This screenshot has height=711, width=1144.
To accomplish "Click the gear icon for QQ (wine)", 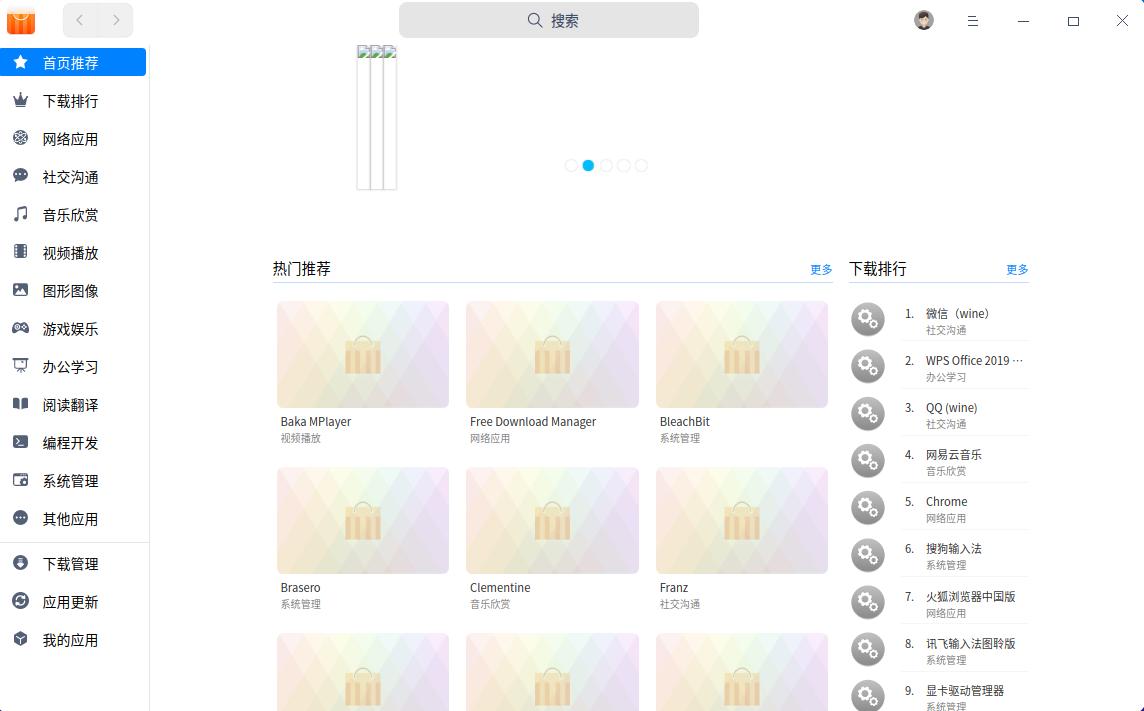I will [x=867, y=413].
